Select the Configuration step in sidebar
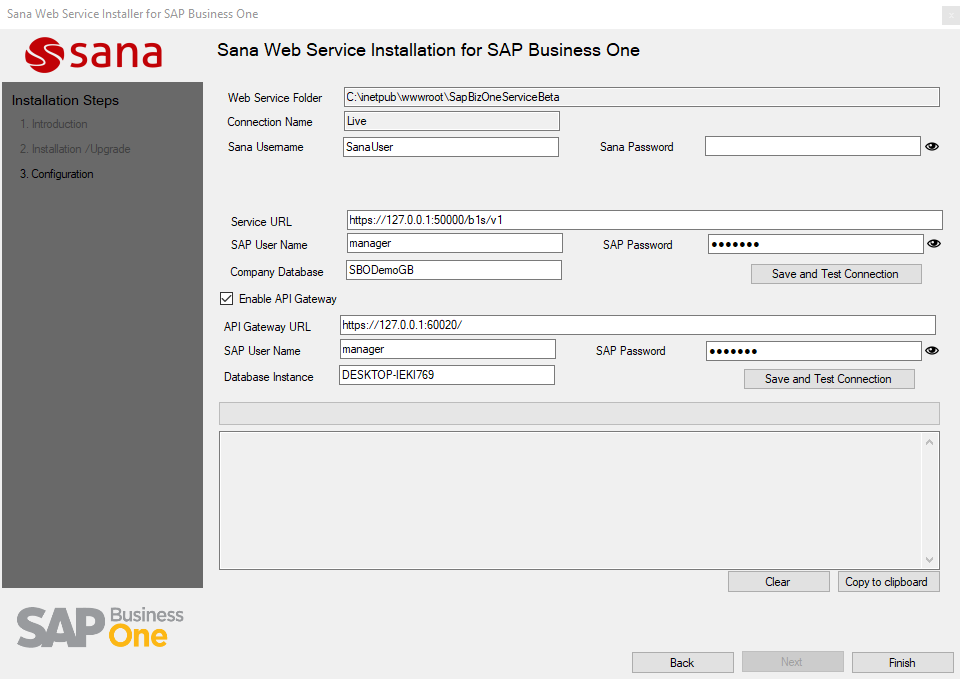Image resolution: width=960 pixels, height=679 pixels. tap(56, 174)
